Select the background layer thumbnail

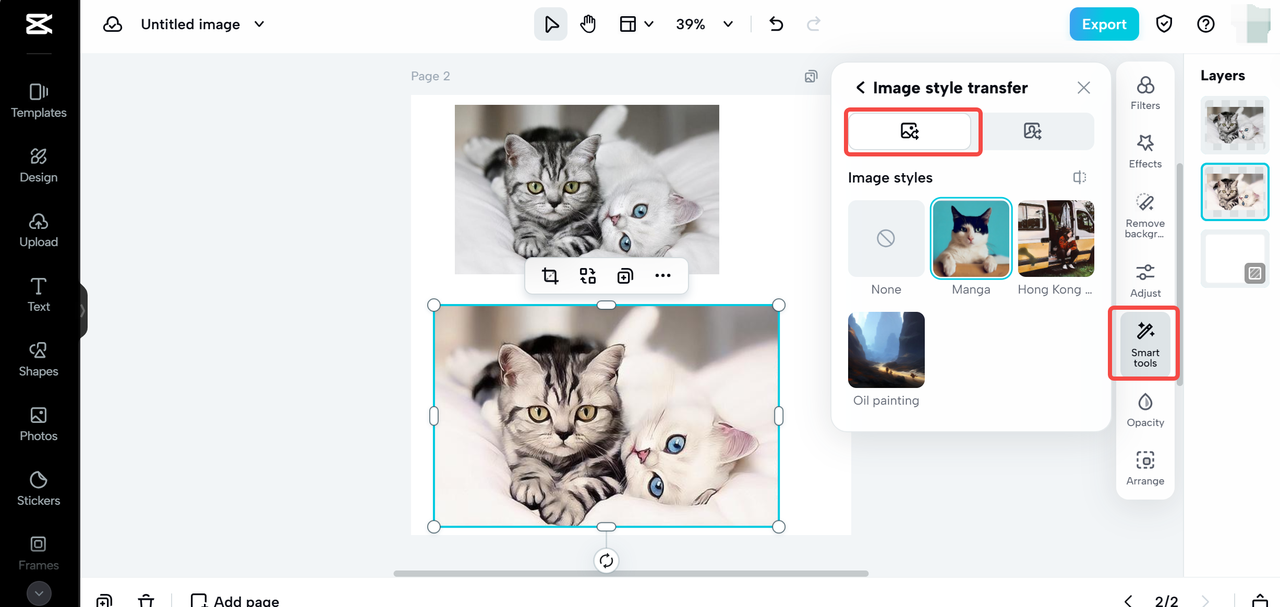tap(1235, 258)
